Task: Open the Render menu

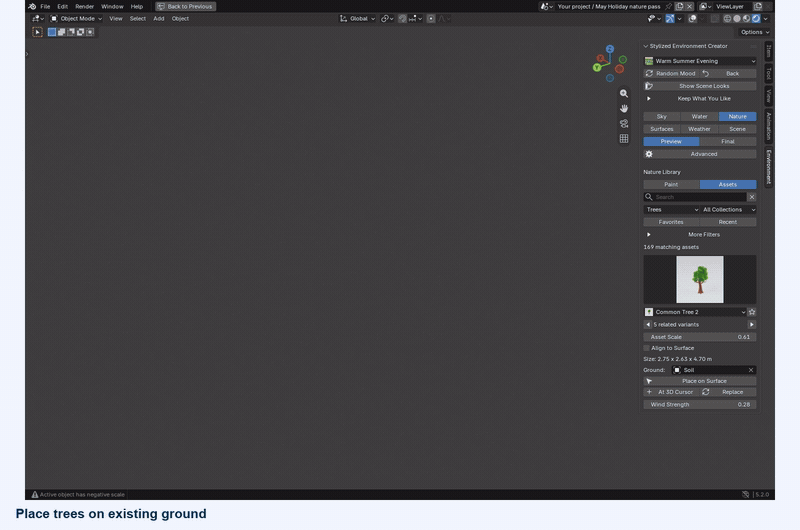Action: coord(84,7)
